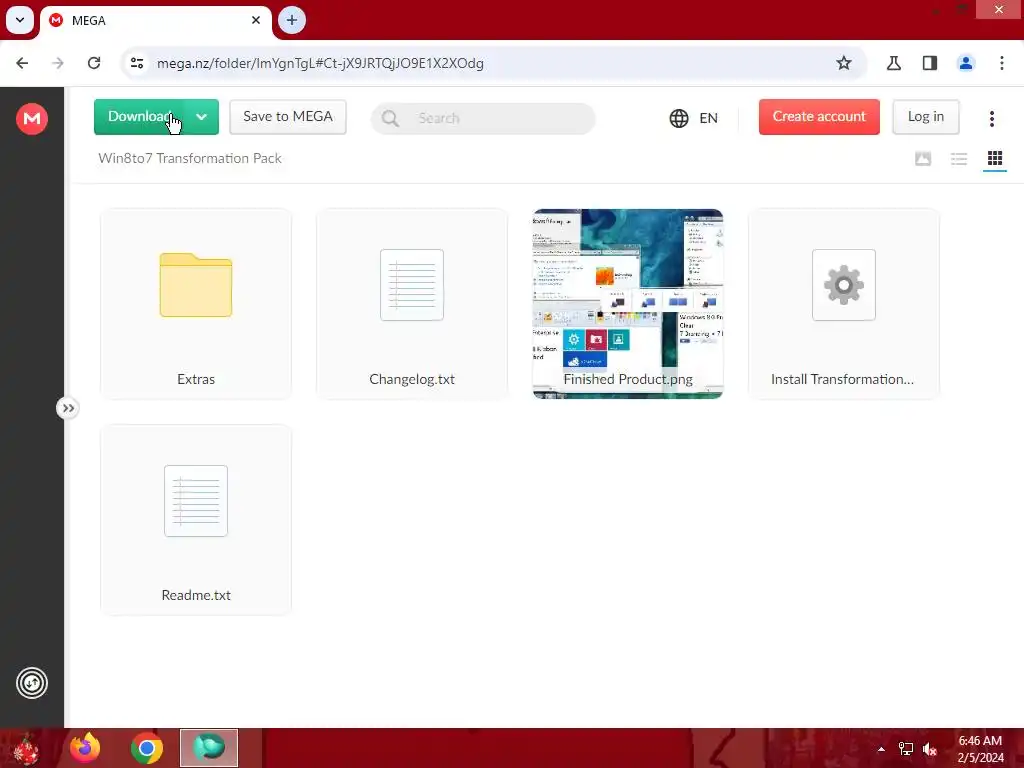View site information icon in address bar
The width and height of the screenshot is (1024, 768).
(137, 63)
